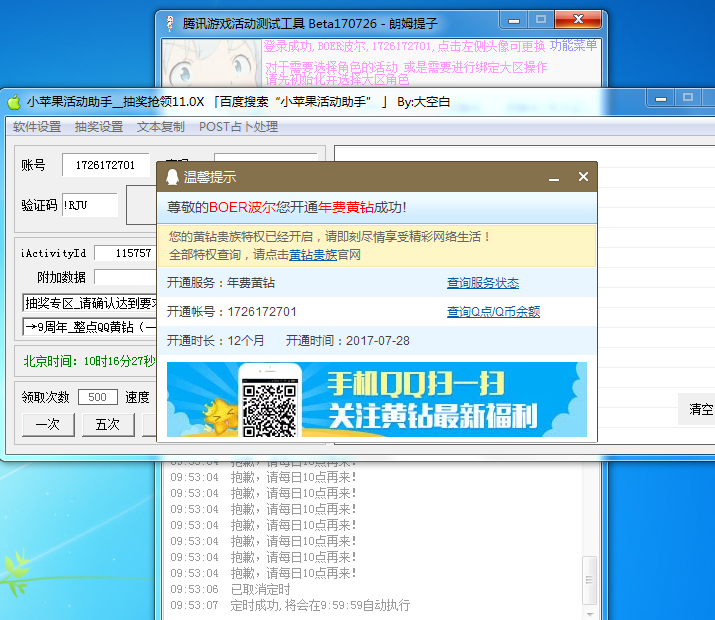Open 功能菜单 in the Tencent tool window
The image size is (715, 620).
(x=573, y=46)
